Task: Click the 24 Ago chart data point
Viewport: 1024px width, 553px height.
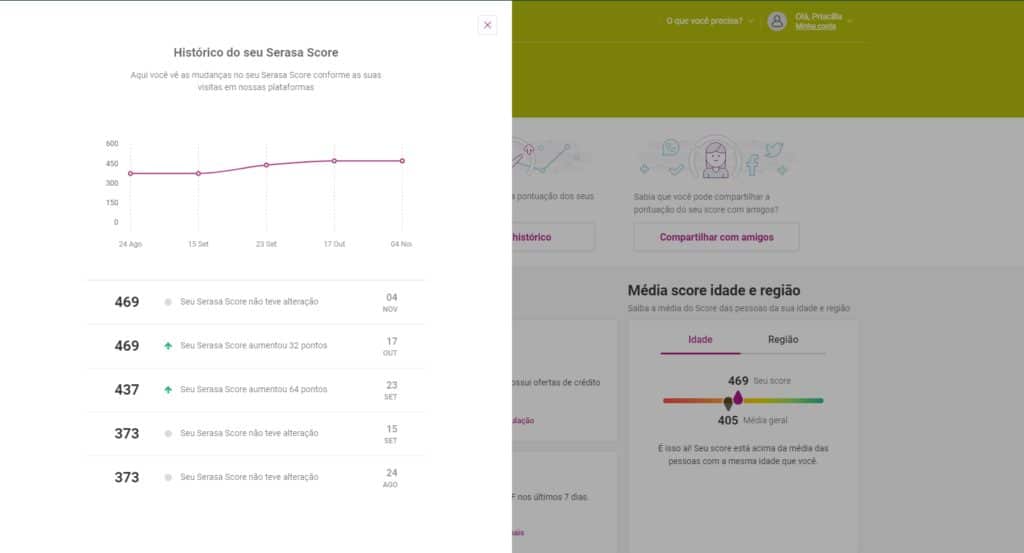Action: point(131,174)
